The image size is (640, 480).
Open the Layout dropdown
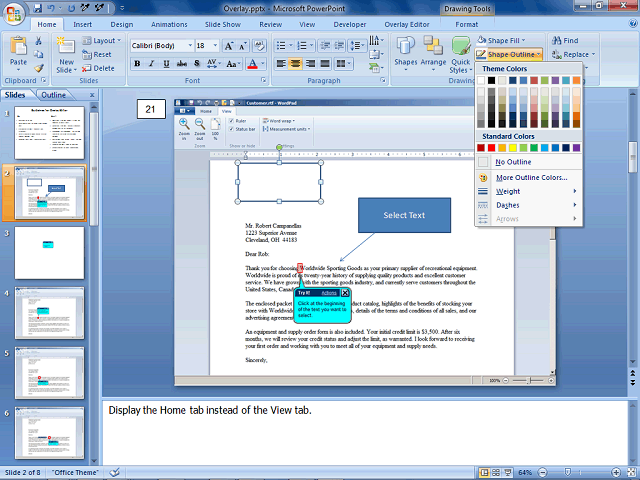(102, 40)
